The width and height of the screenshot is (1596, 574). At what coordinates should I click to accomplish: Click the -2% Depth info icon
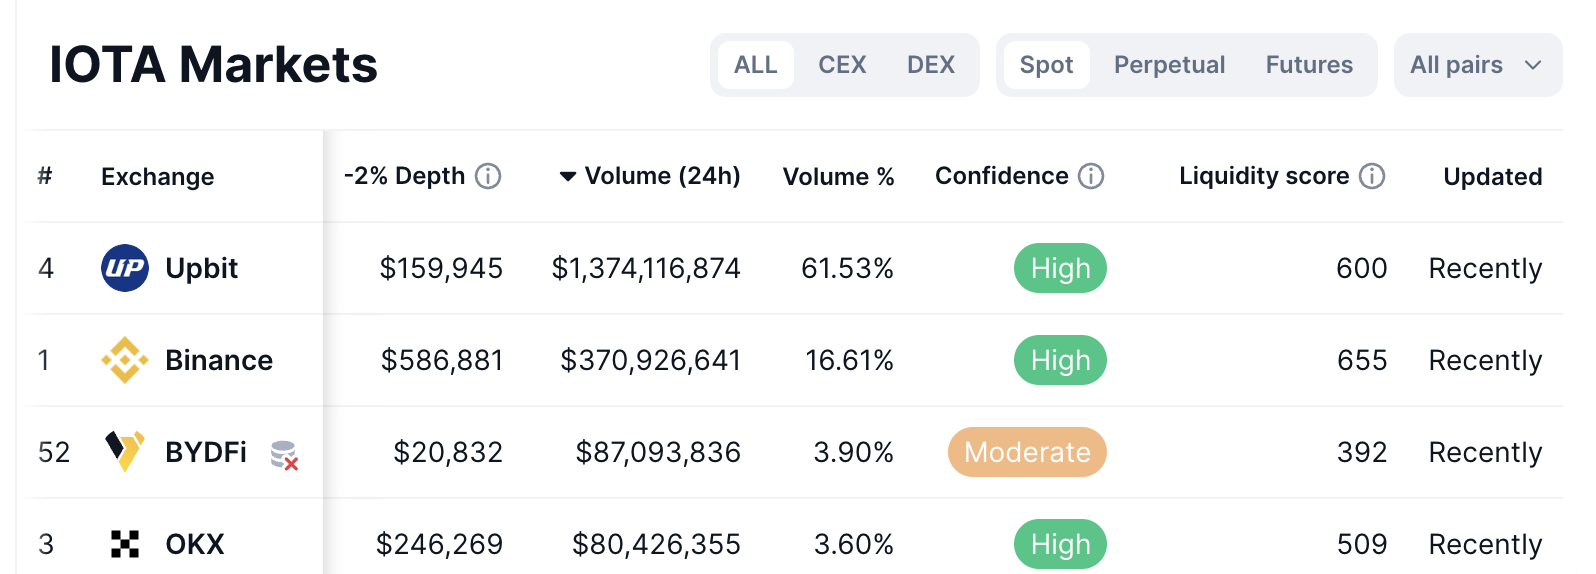click(488, 176)
